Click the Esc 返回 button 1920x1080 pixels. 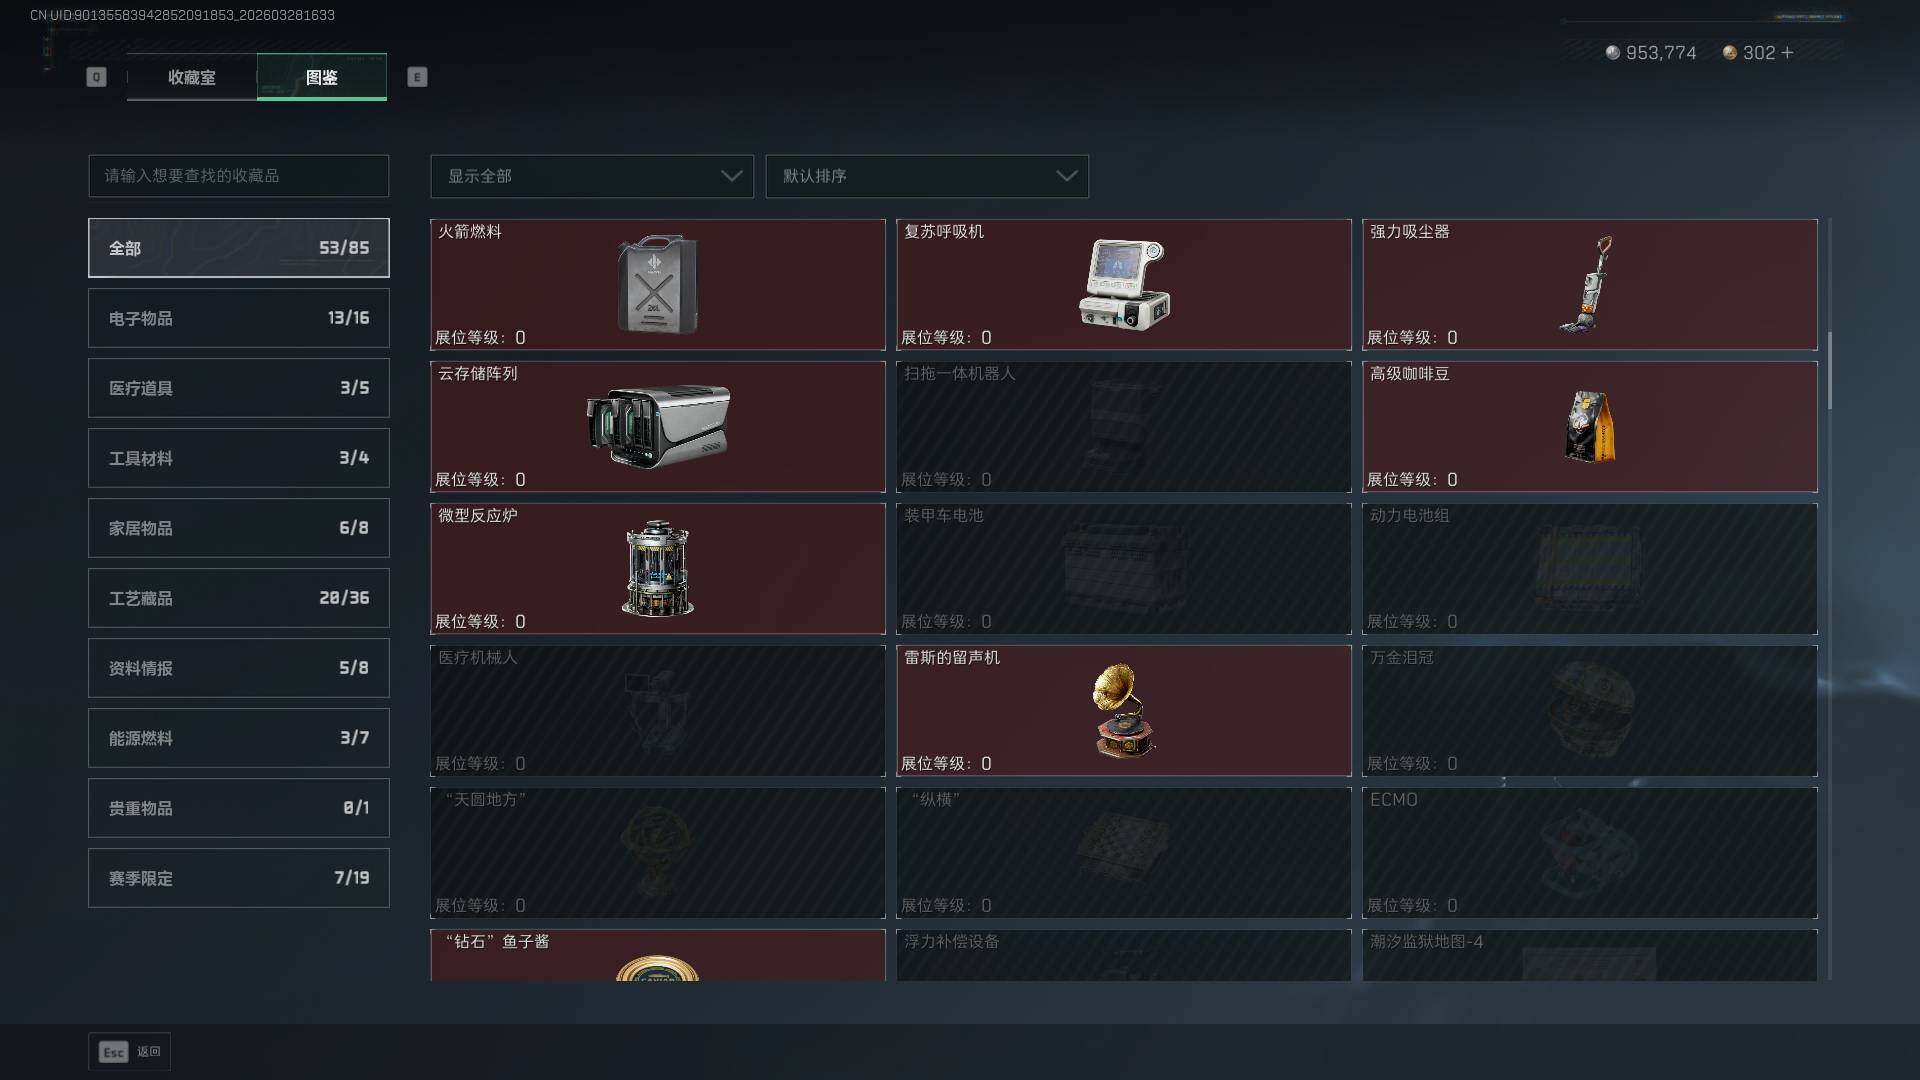pos(129,1051)
